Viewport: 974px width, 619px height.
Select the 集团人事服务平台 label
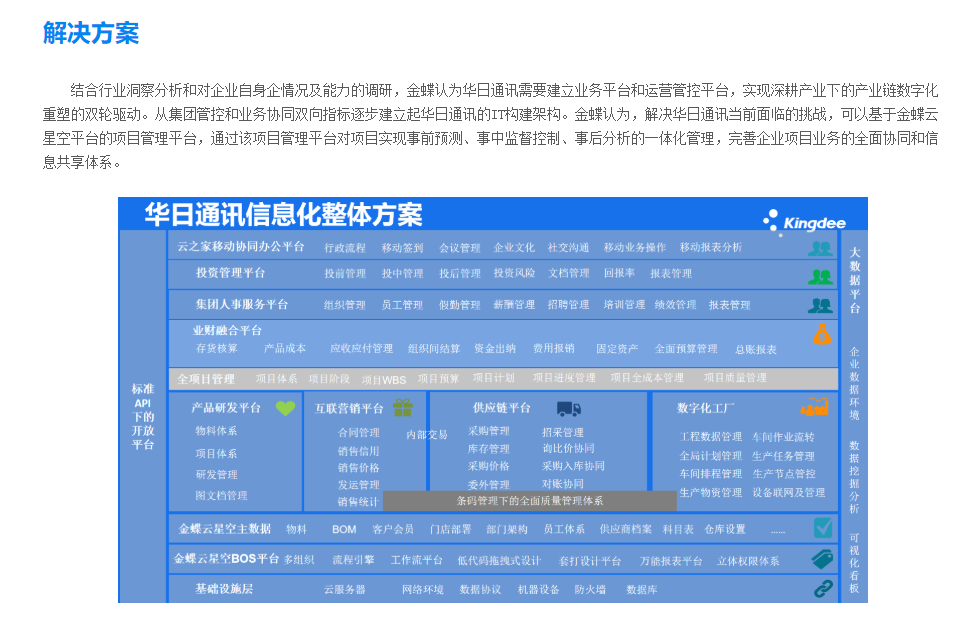click(242, 304)
